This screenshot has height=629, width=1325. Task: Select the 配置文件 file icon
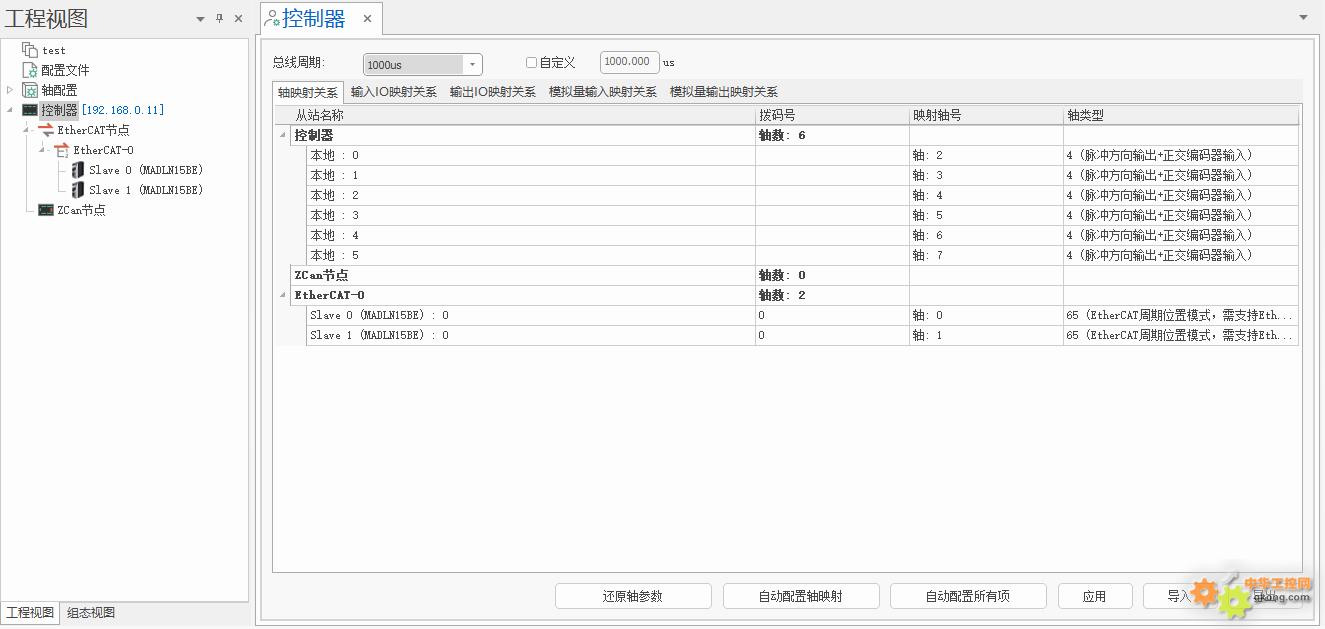(x=30, y=70)
